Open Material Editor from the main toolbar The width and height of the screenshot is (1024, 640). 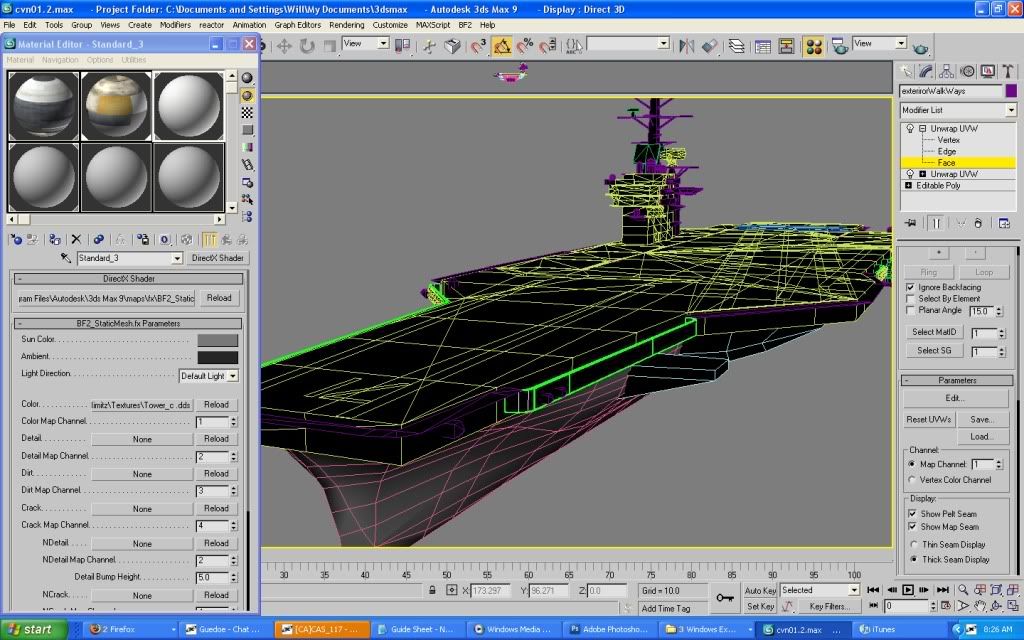point(814,46)
